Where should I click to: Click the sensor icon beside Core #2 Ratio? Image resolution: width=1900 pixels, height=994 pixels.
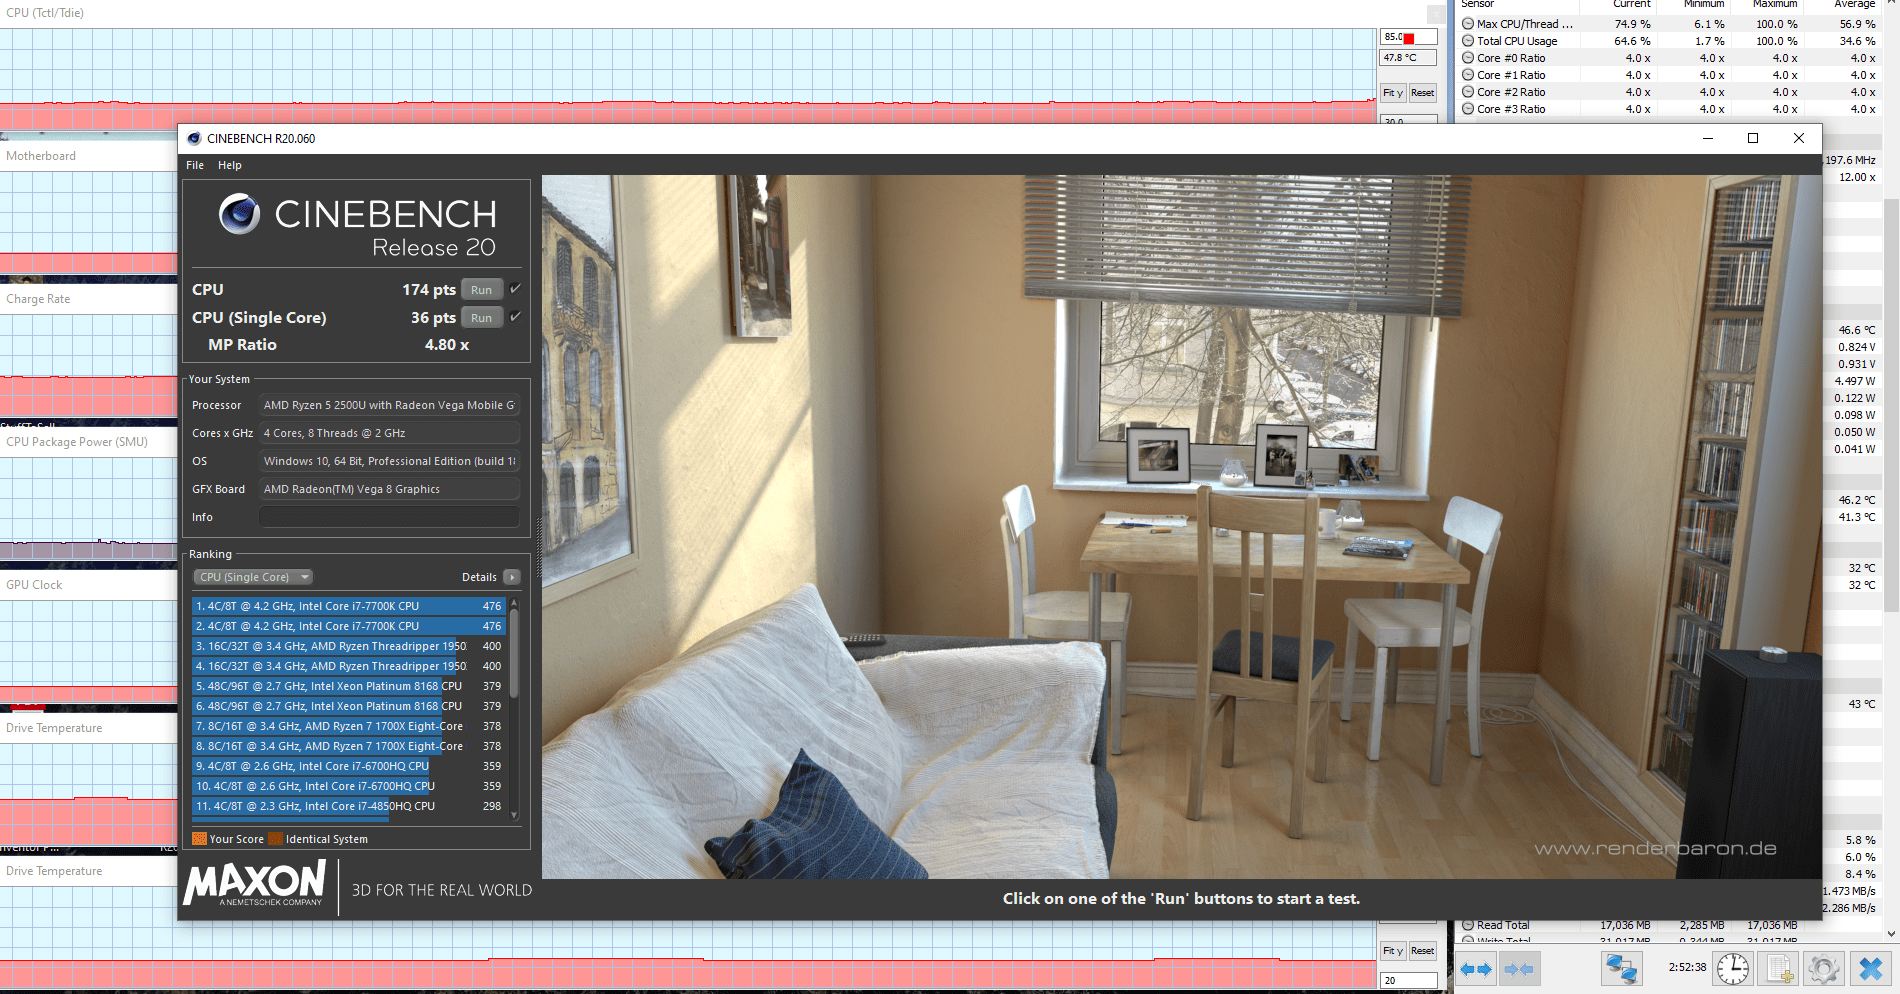click(x=1468, y=92)
